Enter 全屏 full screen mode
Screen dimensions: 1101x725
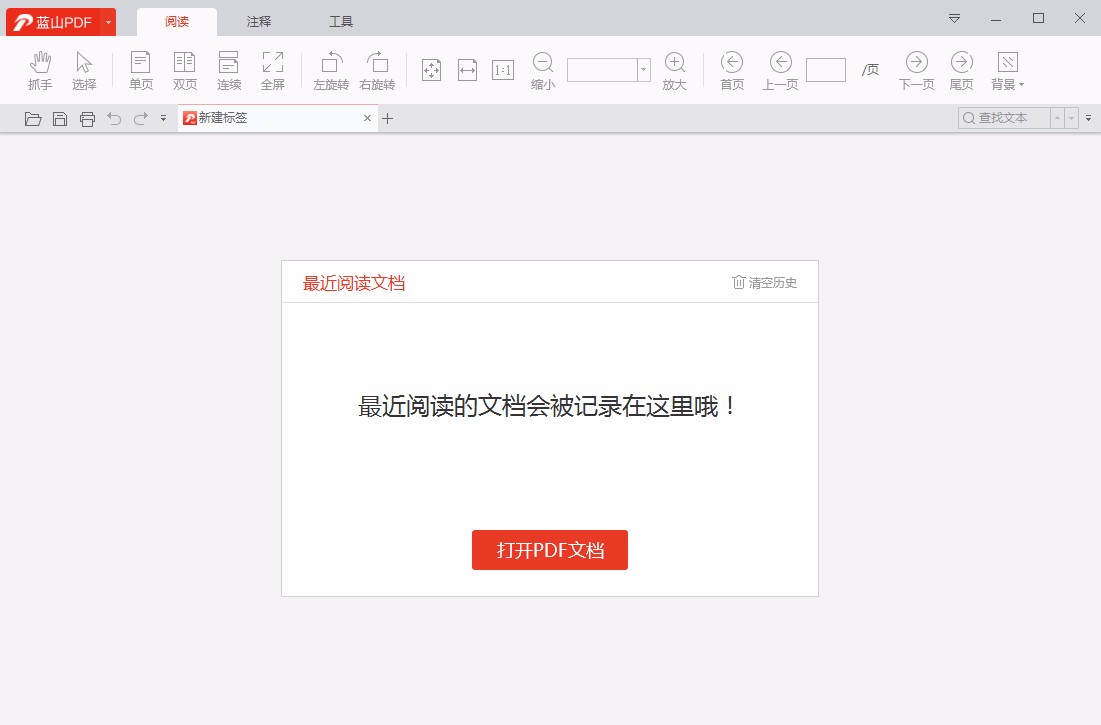click(x=273, y=69)
